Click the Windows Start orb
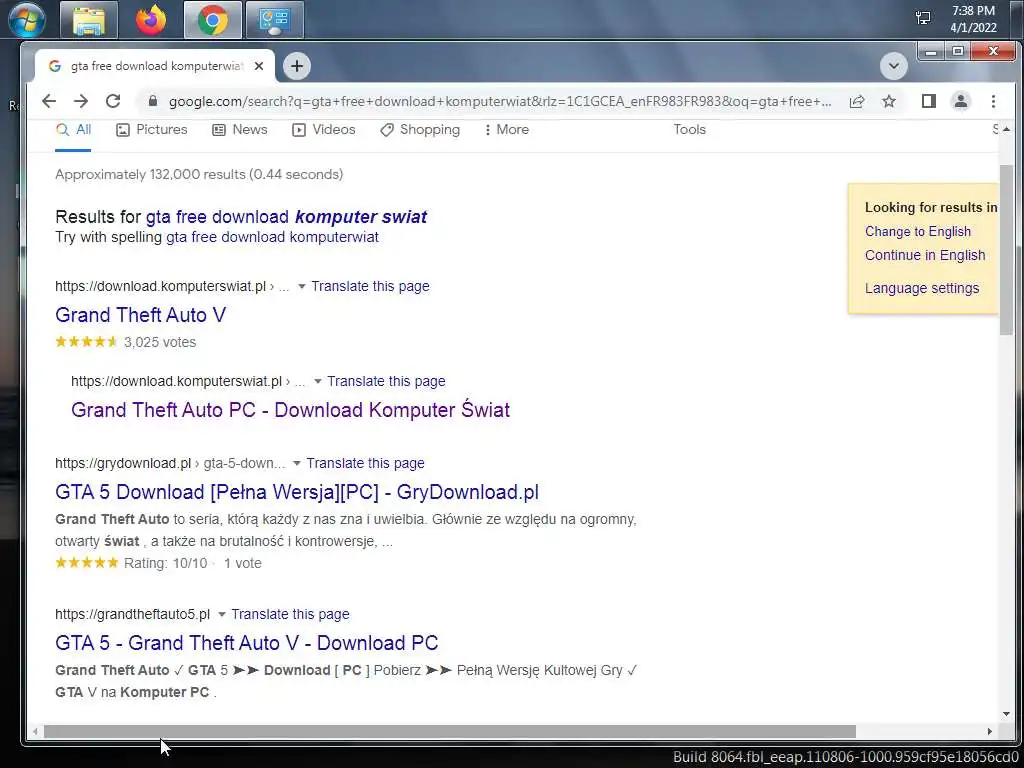 click(27, 20)
